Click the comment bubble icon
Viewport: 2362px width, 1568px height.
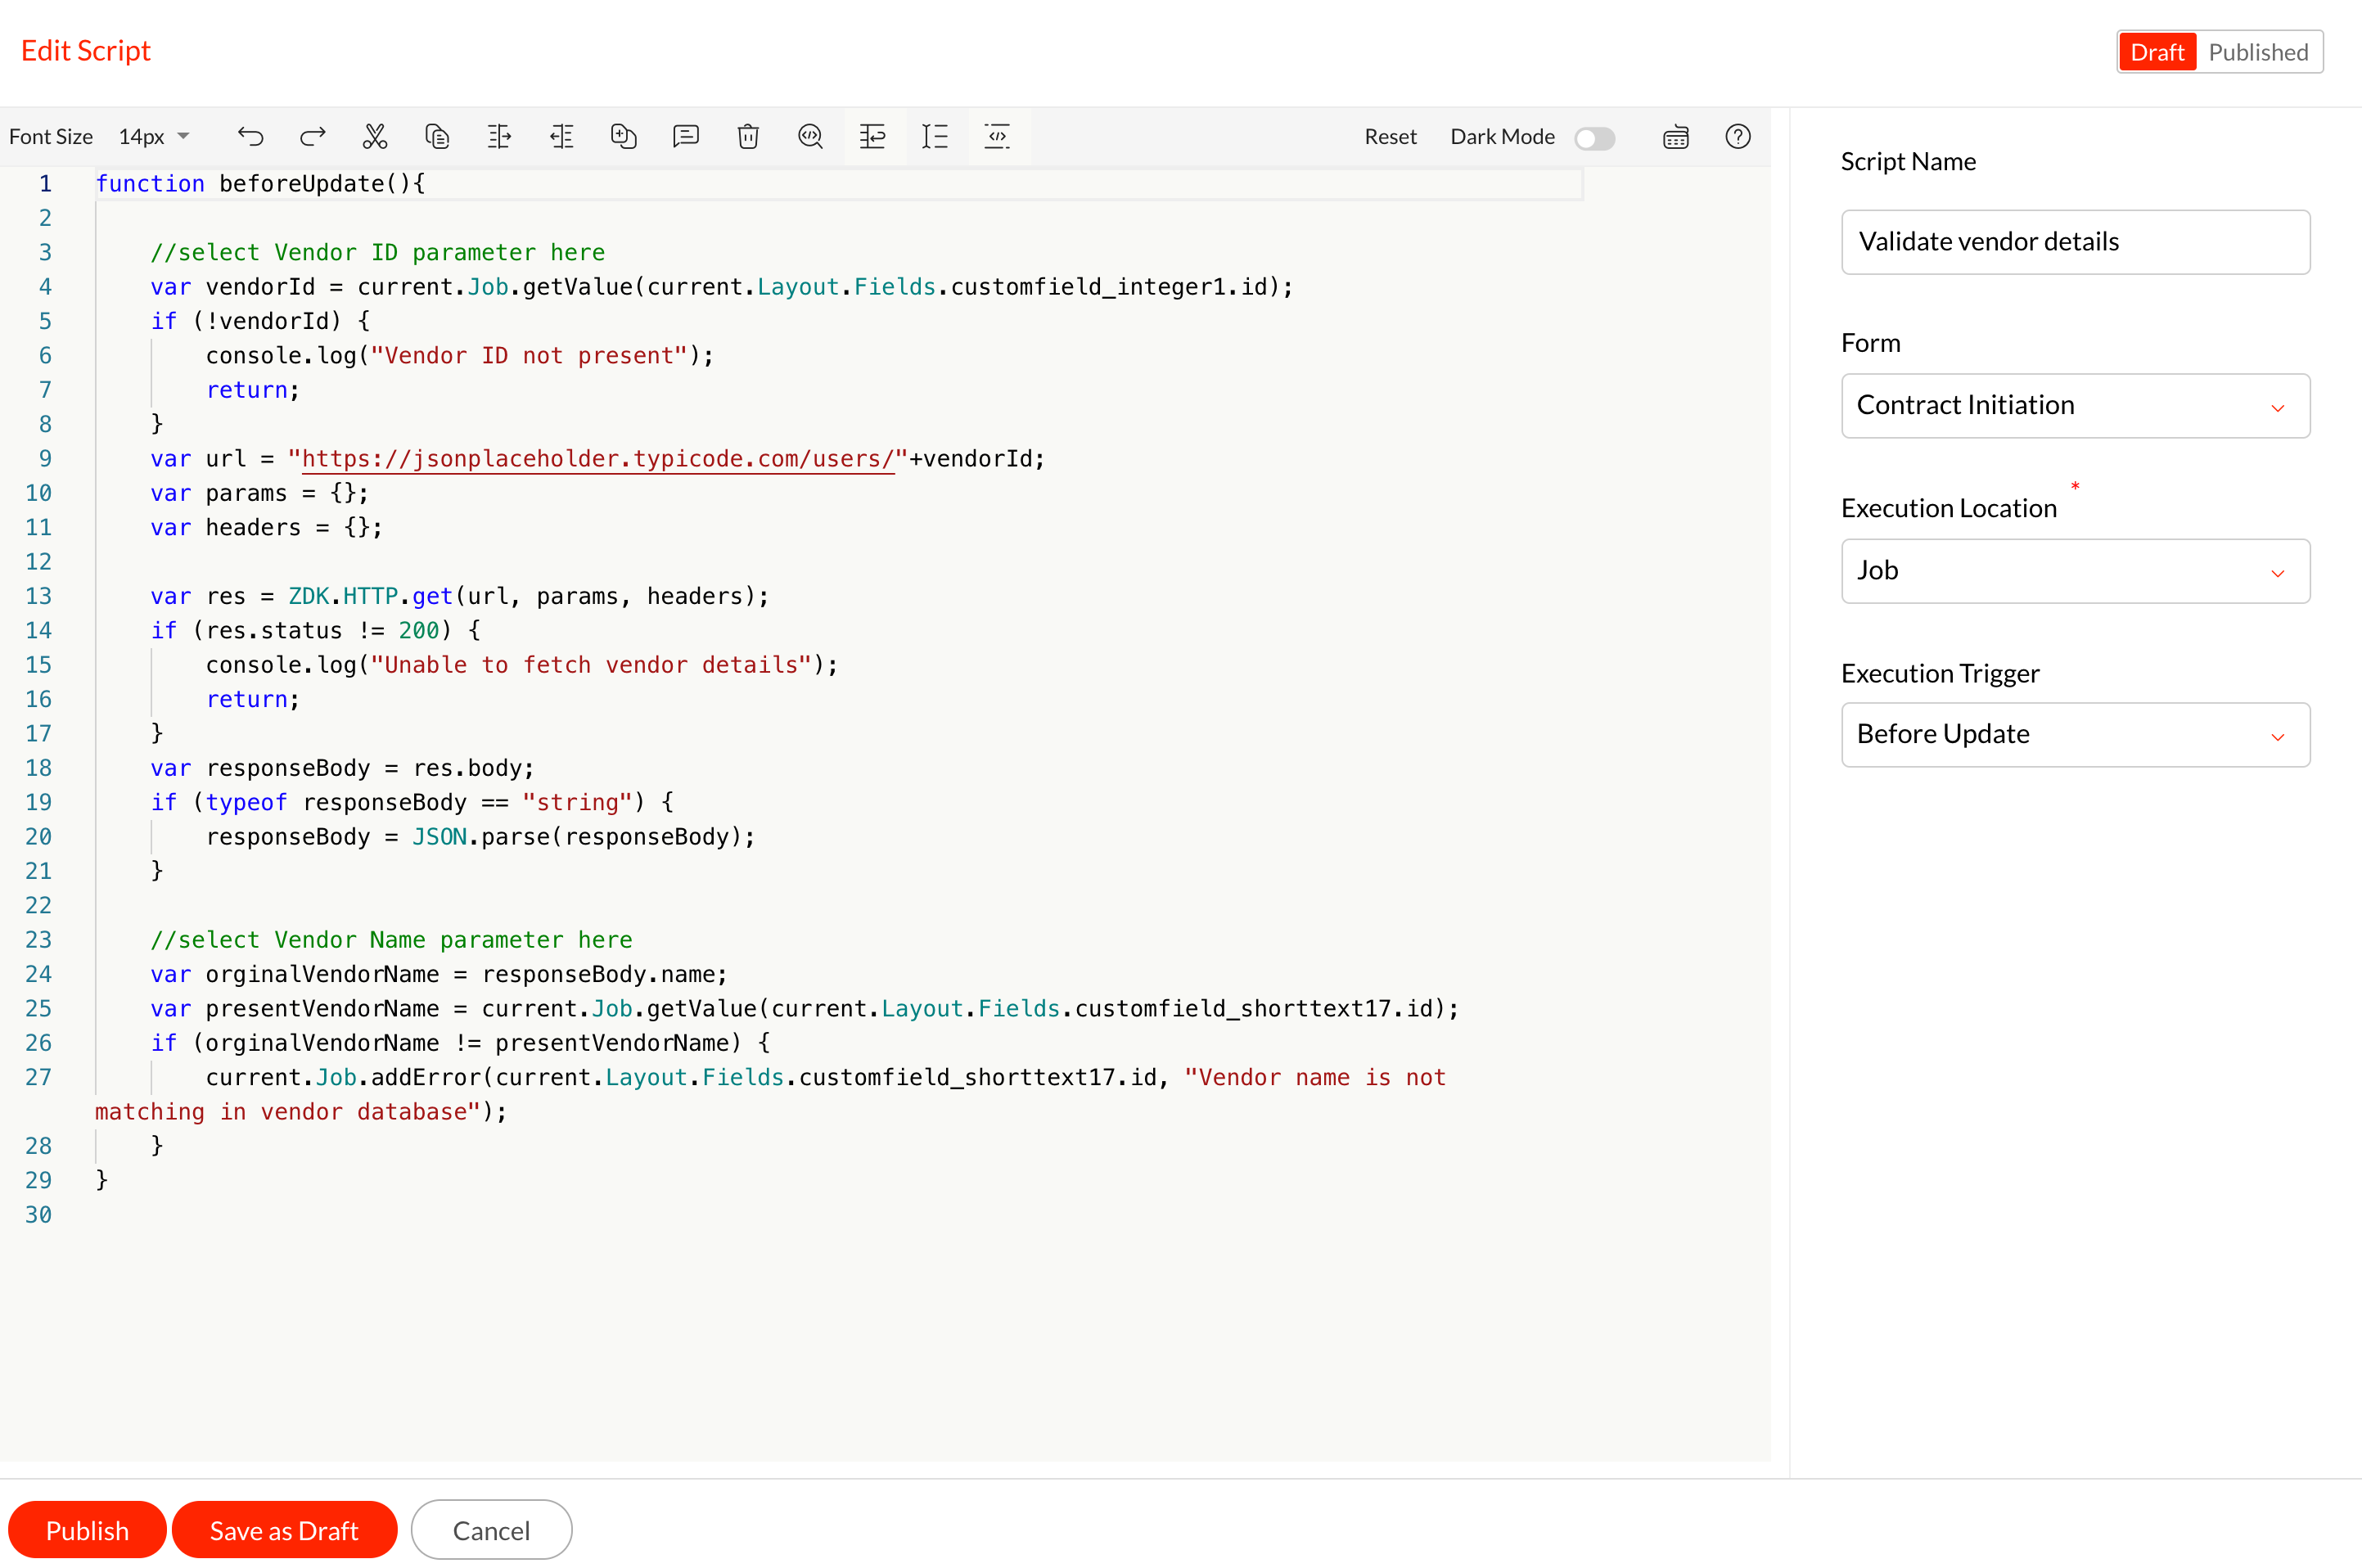(686, 137)
